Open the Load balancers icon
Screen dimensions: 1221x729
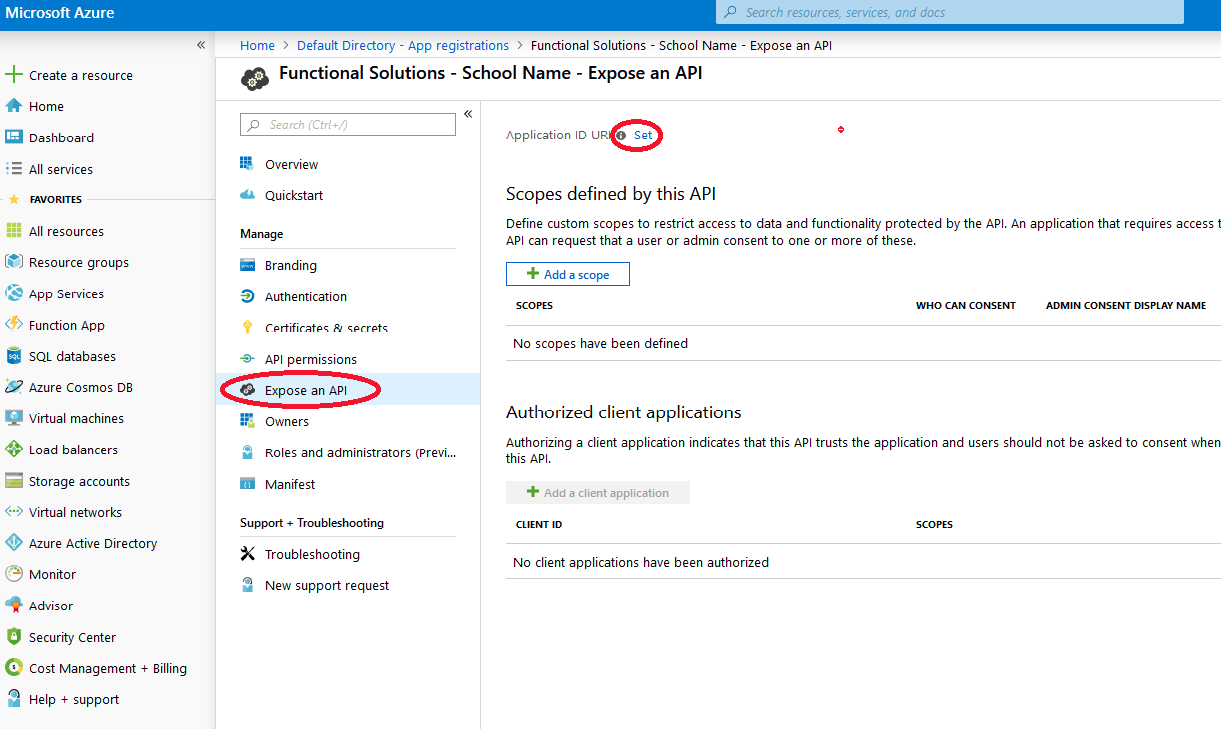click(14, 450)
